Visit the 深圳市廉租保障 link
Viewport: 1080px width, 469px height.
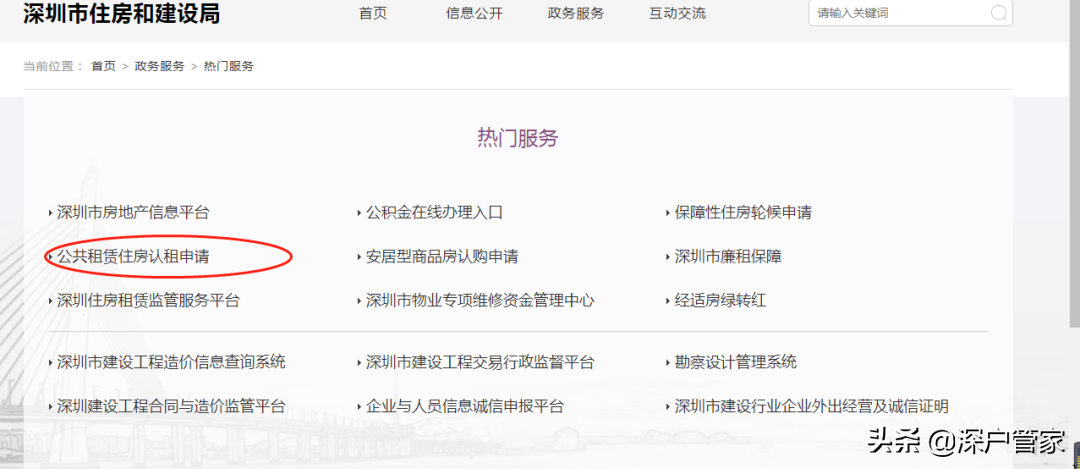click(728, 257)
